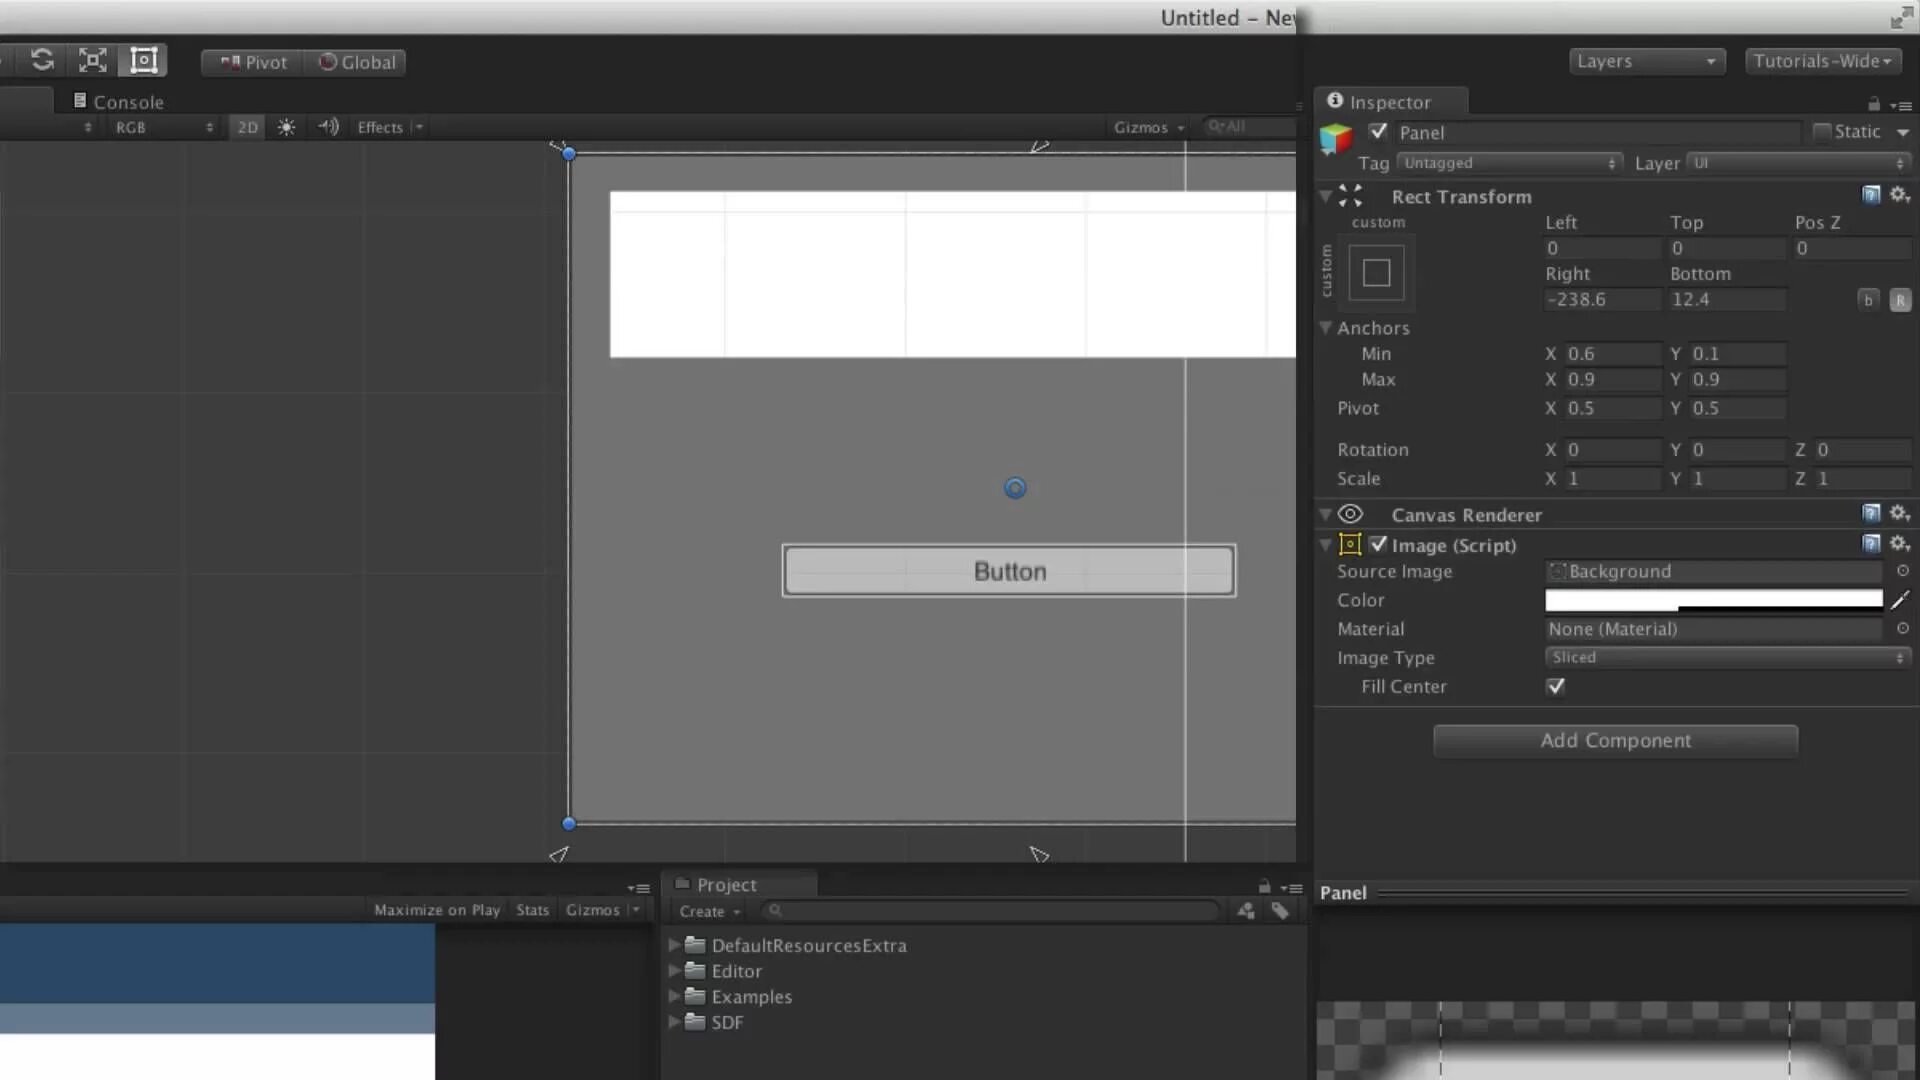Viewport: 1920px width, 1080px height.
Task: Open the white Color swatch
Action: point(1712,600)
